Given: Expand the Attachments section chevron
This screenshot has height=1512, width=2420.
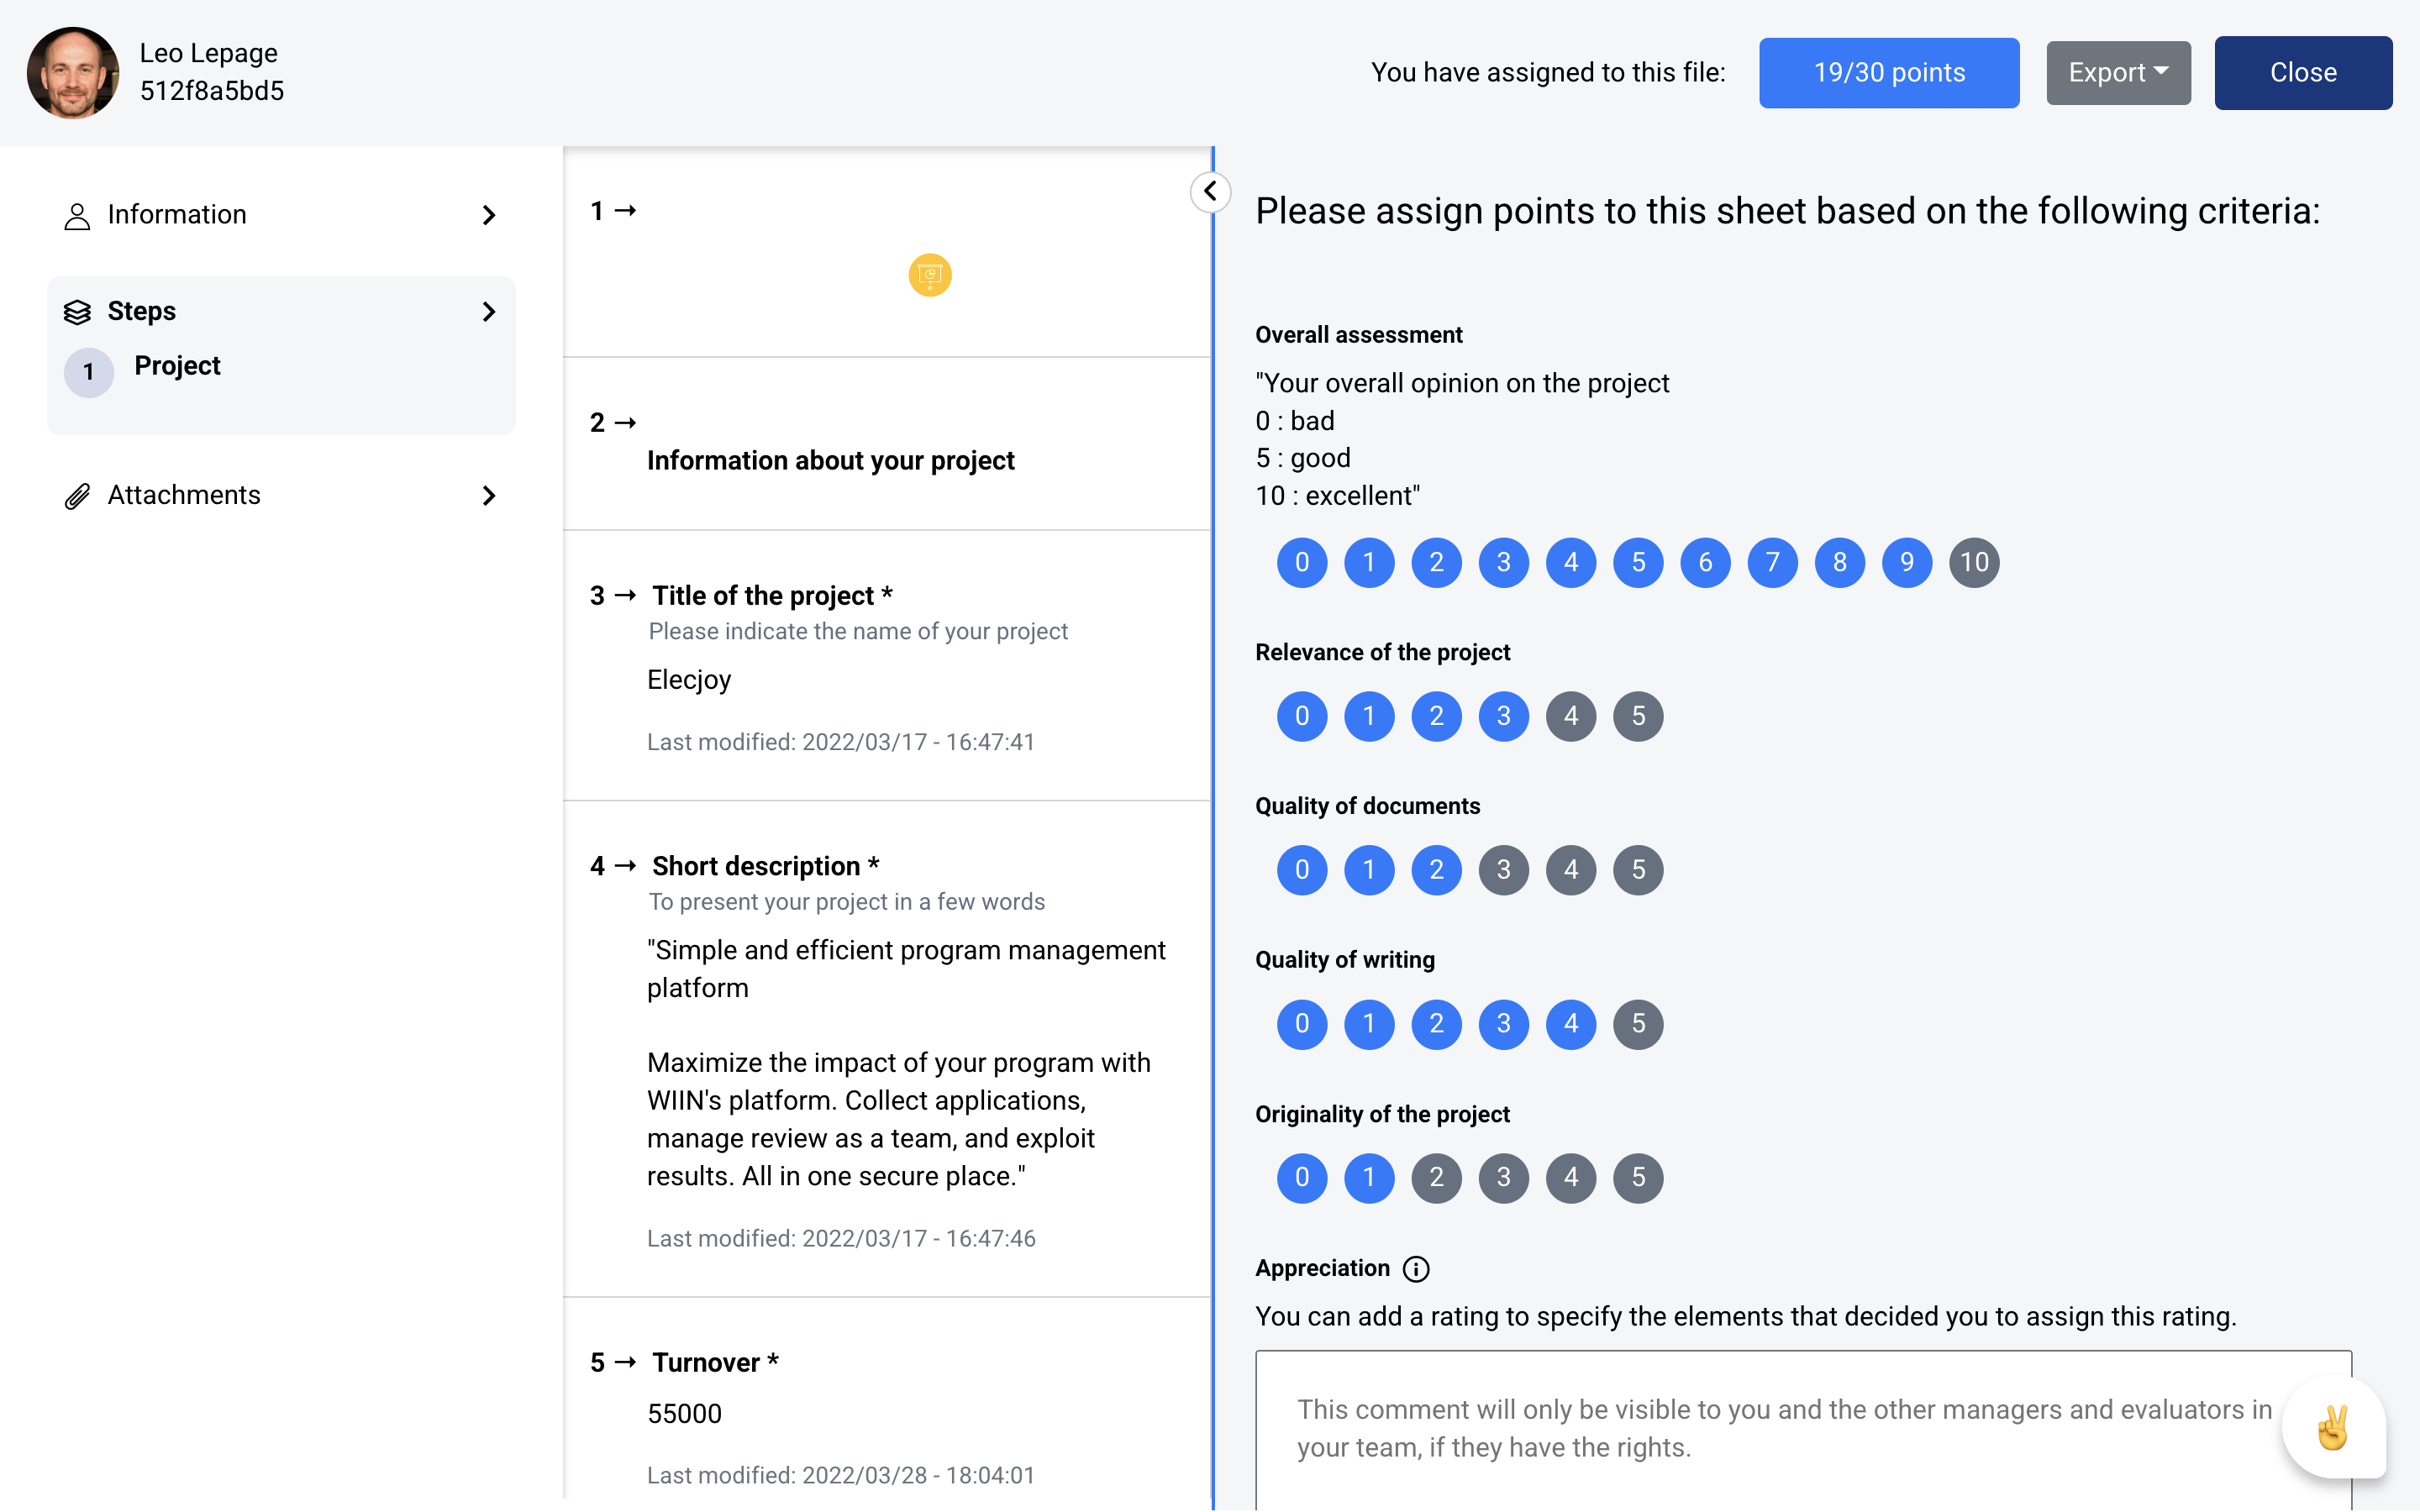Looking at the screenshot, I should [489, 496].
